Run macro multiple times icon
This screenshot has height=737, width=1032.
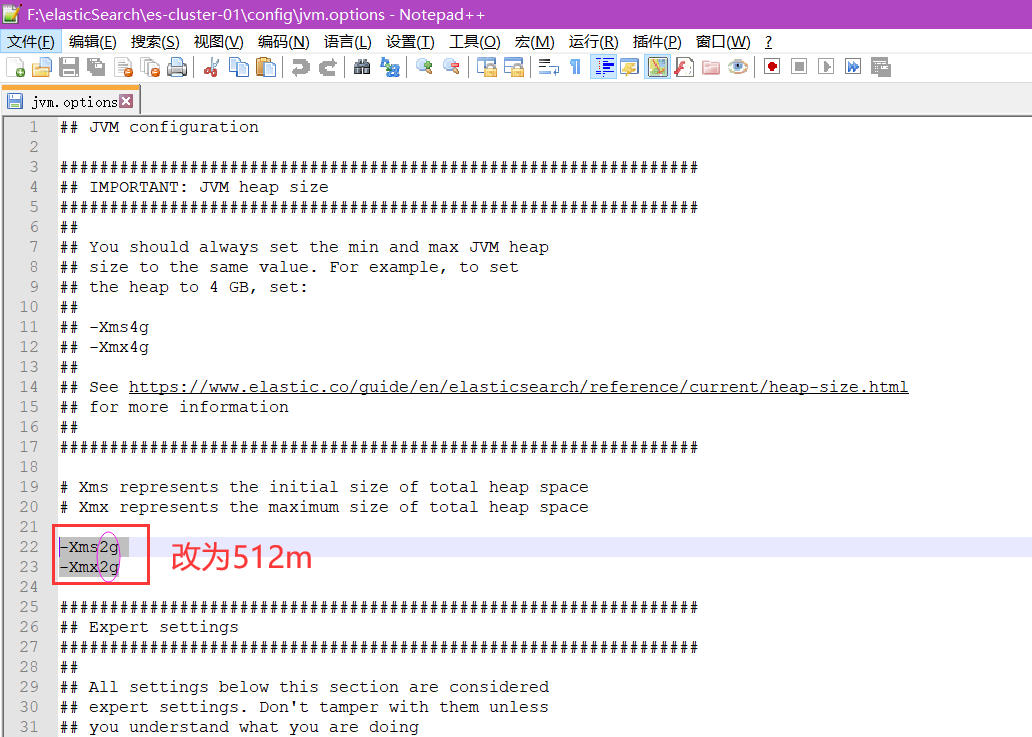(x=853, y=67)
